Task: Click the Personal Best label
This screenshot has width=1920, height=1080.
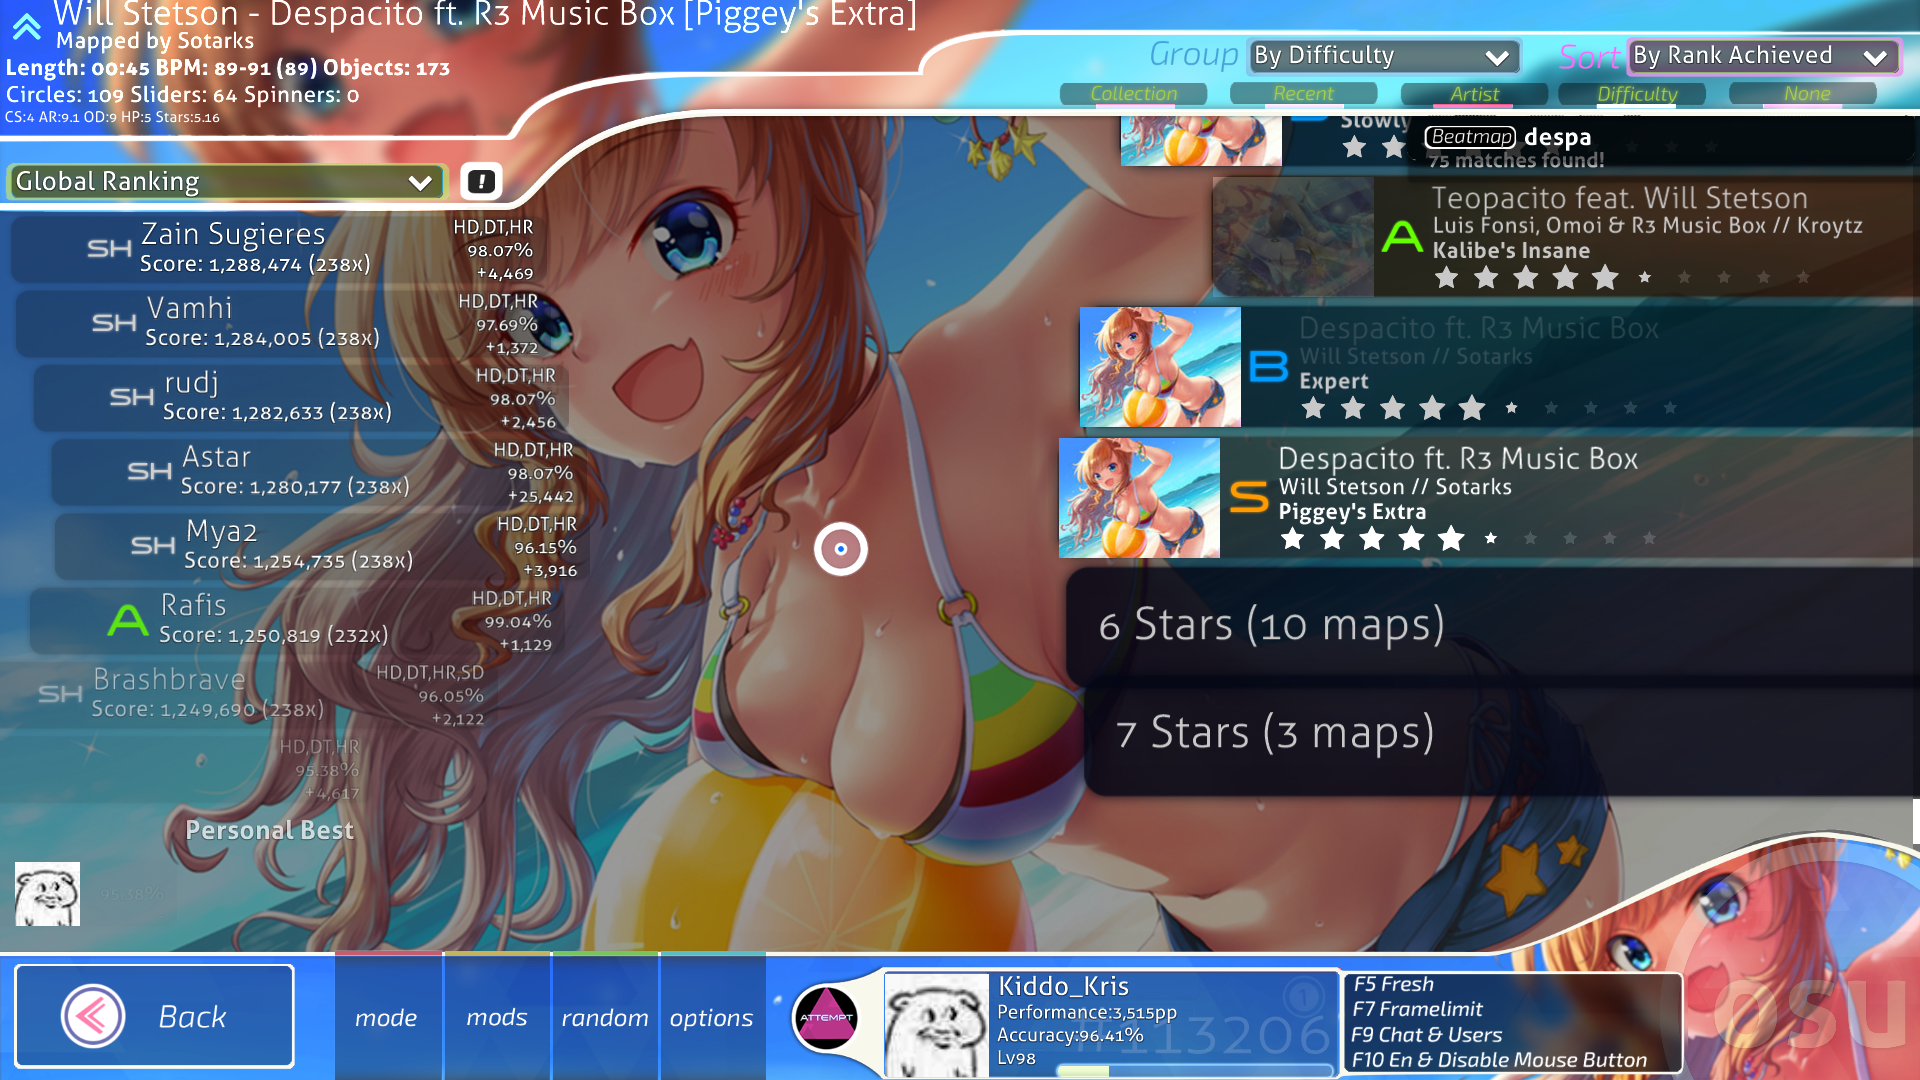Action: (269, 830)
